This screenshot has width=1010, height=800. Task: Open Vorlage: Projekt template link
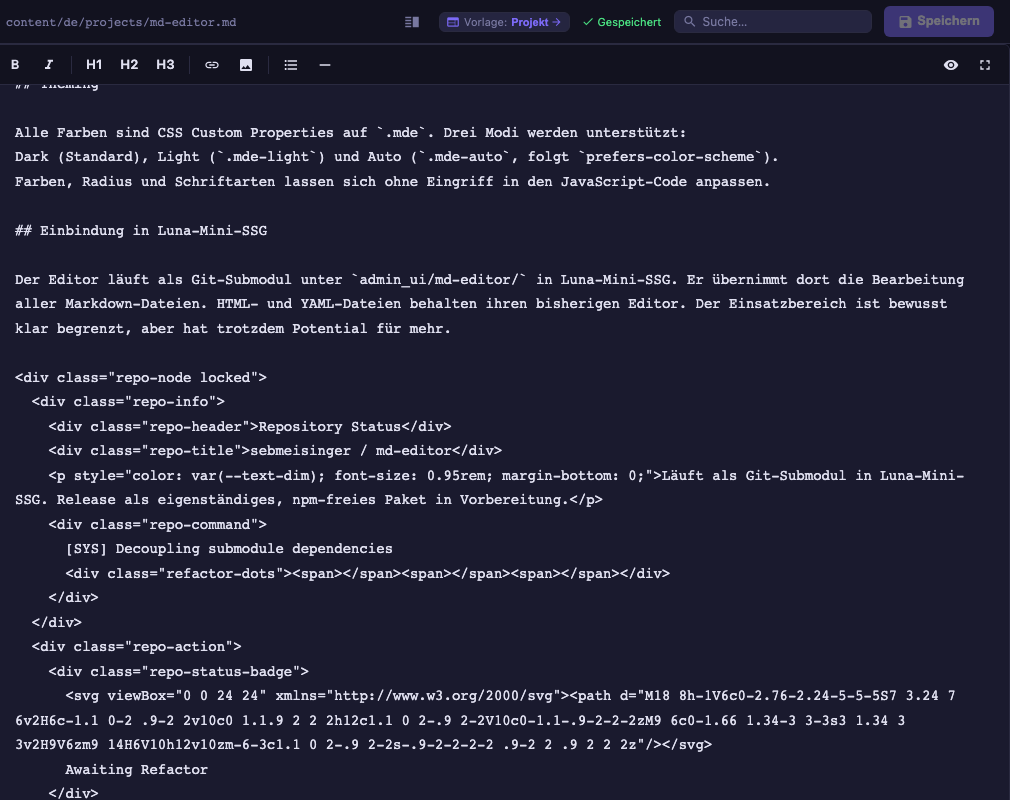click(504, 22)
